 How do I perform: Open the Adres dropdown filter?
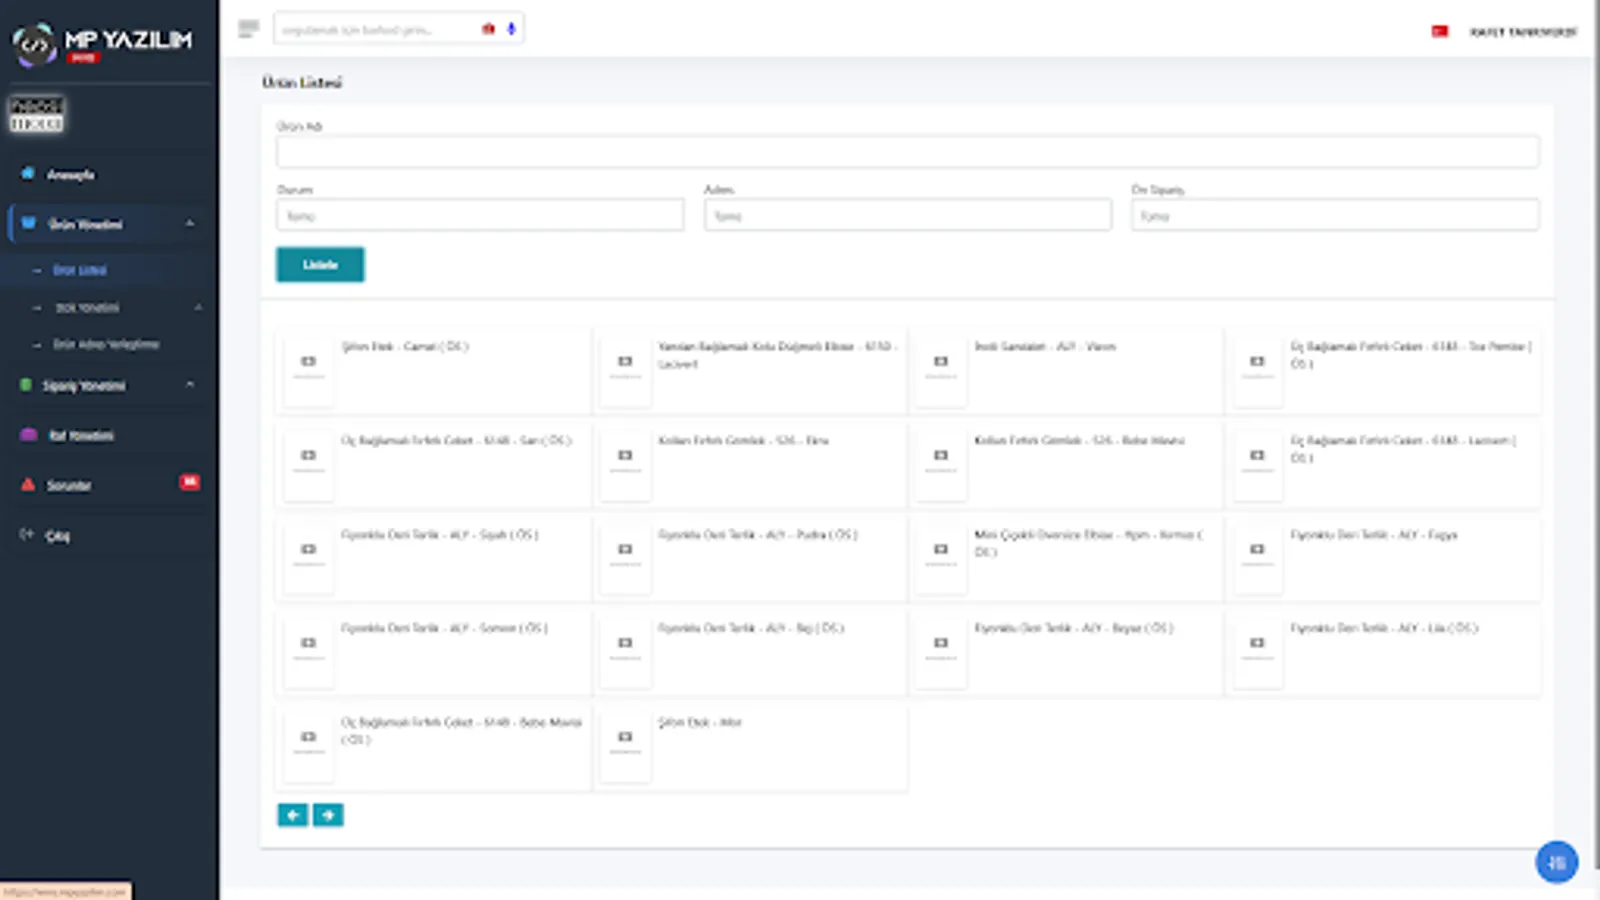pos(907,214)
